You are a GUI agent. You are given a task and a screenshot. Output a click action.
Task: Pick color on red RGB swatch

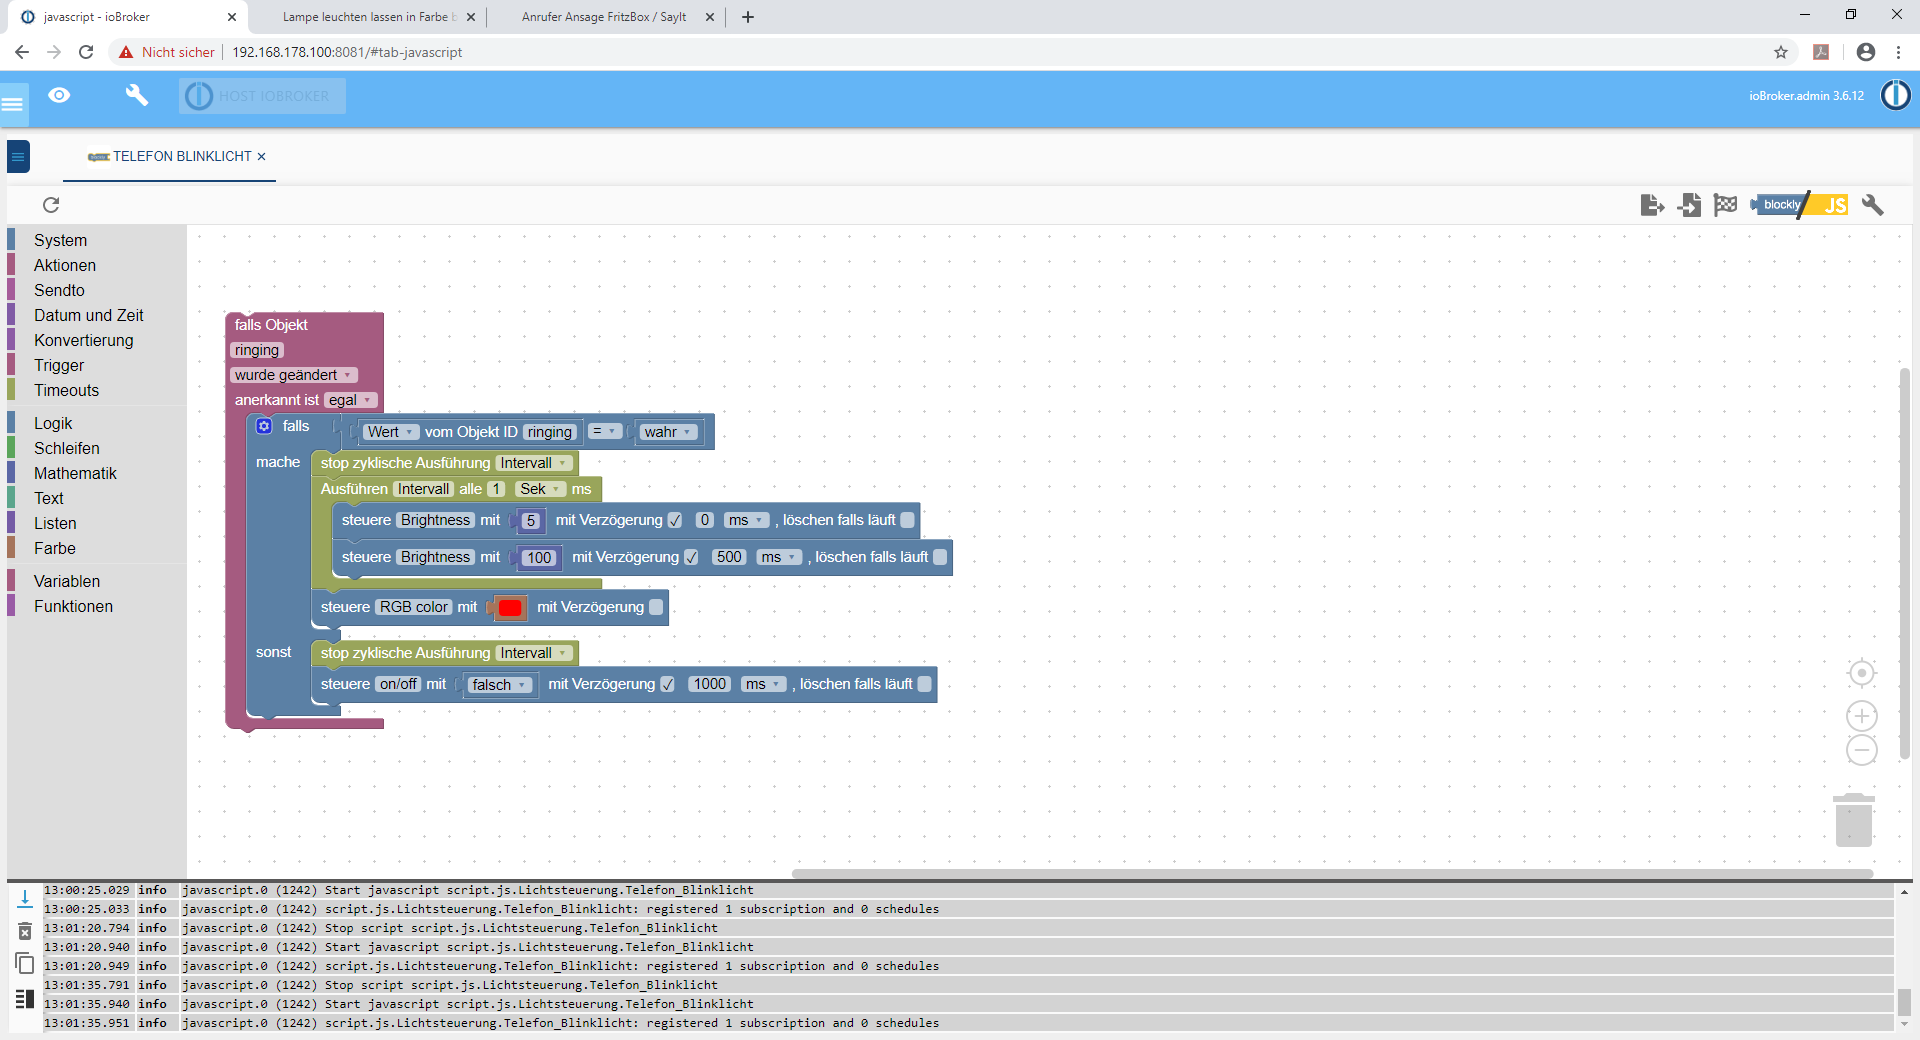click(x=510, y=607)
